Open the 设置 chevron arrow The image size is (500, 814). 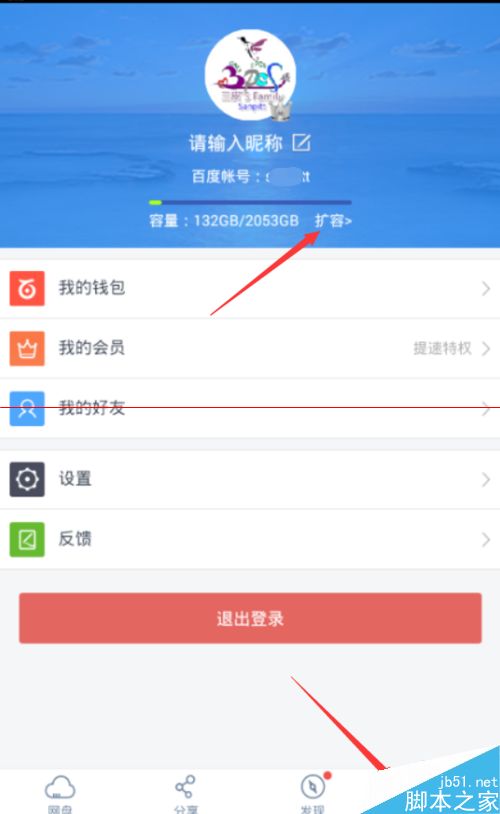485,480
